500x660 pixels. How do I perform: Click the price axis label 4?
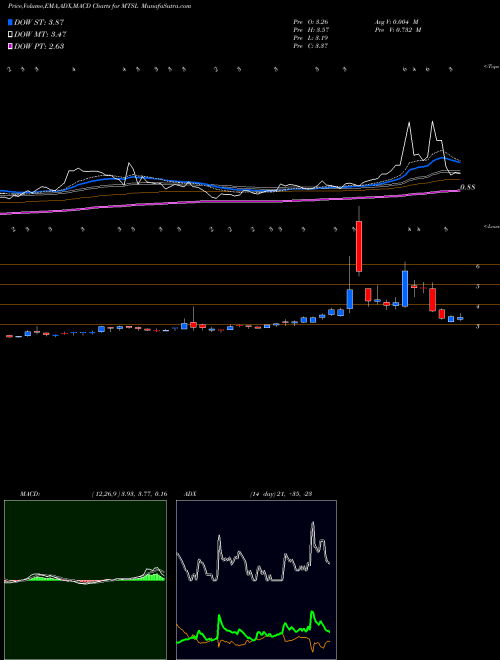(x=478, y=307)
